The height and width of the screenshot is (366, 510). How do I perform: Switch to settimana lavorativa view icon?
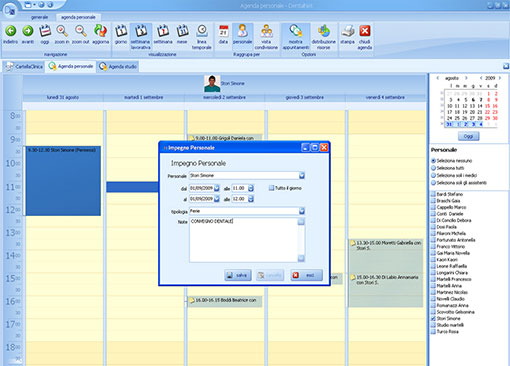(141, 31)
